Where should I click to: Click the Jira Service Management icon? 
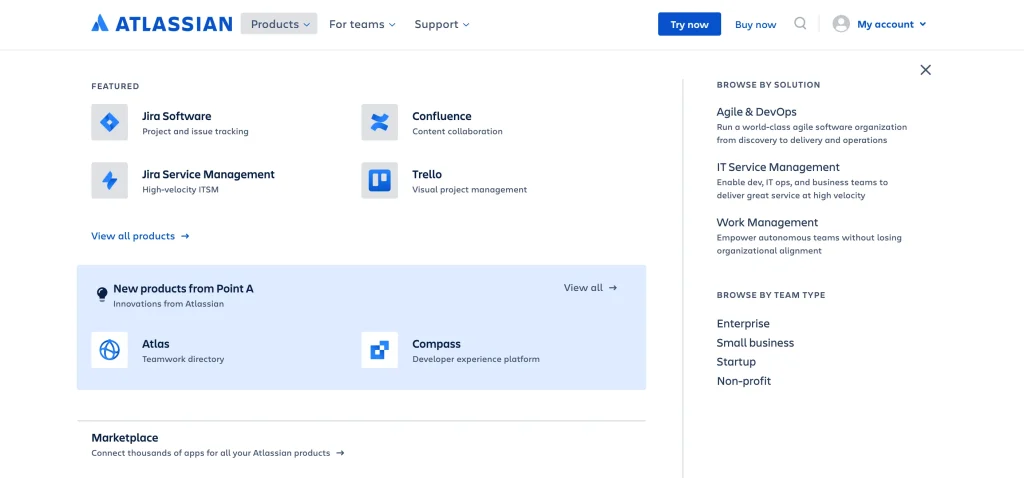tap(109, 181)
